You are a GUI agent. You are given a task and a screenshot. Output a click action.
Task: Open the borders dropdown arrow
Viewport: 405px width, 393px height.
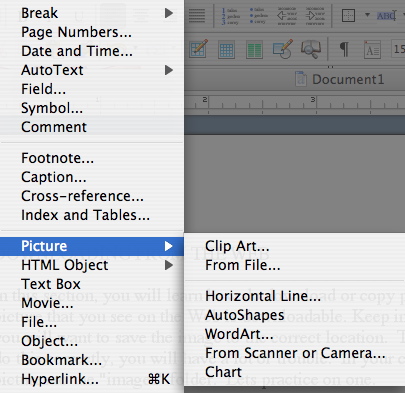tap(367, 15)
